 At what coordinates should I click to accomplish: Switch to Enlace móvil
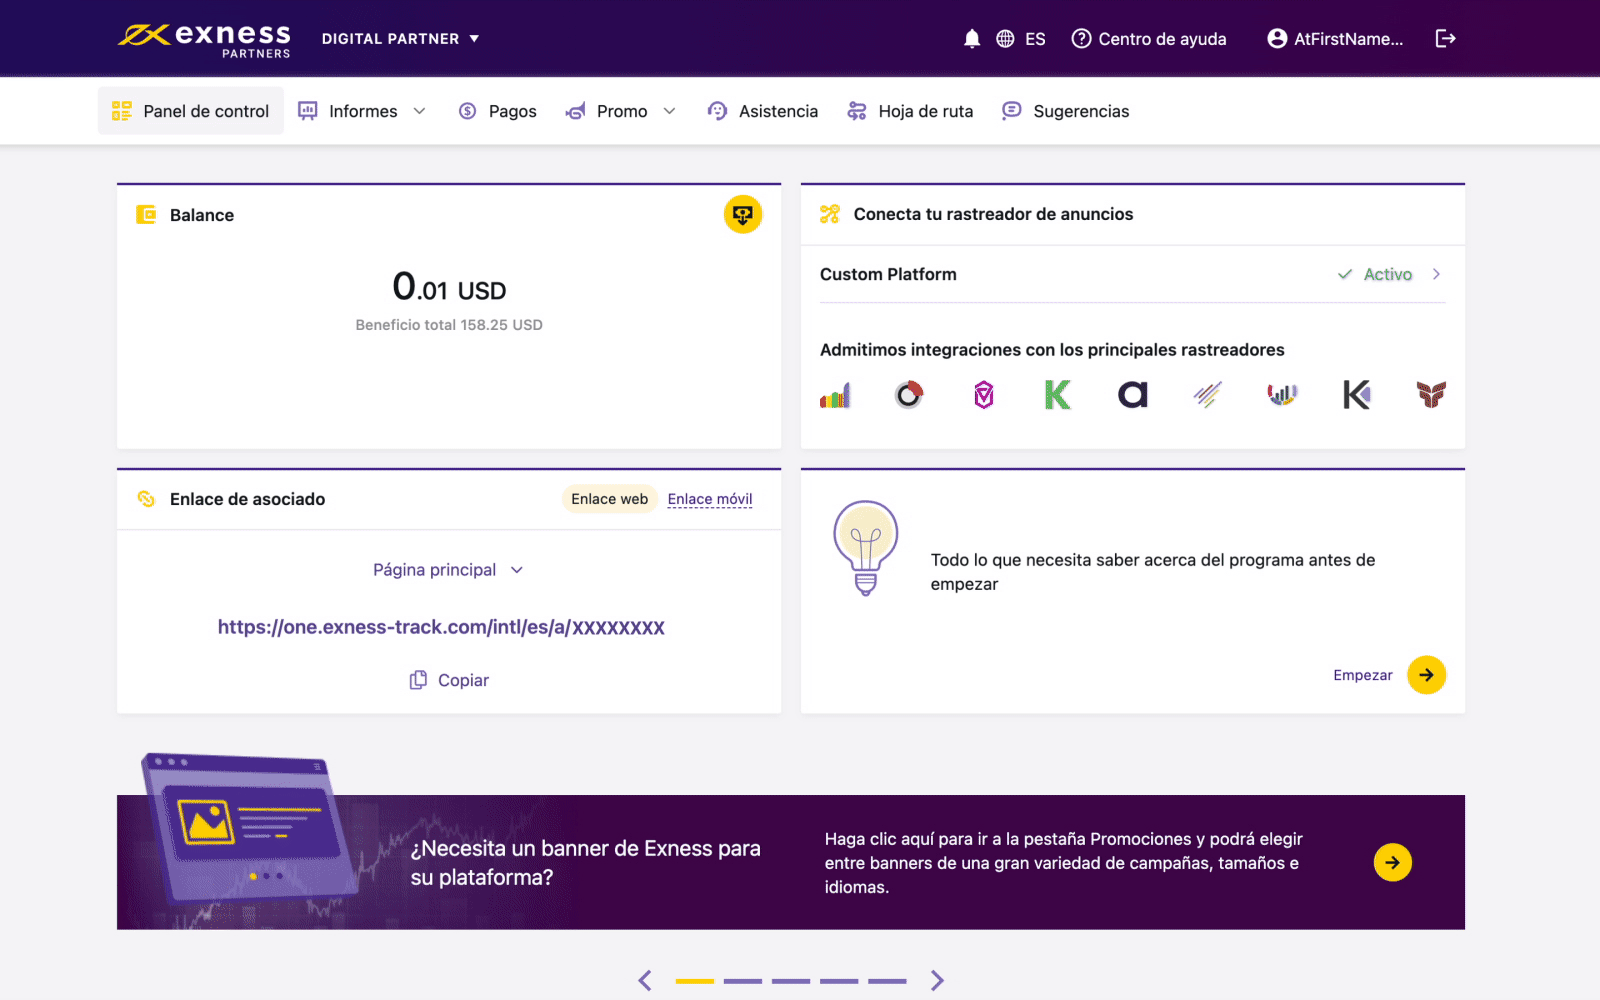click(x=710, y=499)
